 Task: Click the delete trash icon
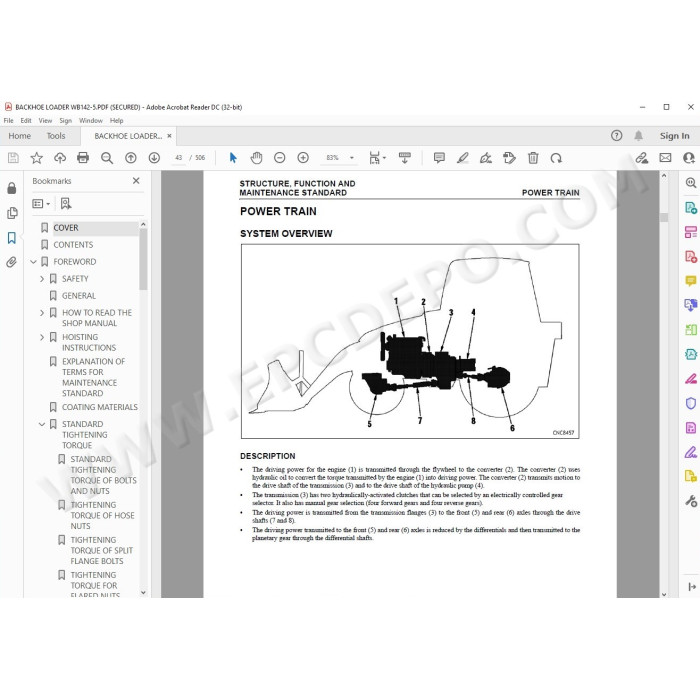(x=533, y=158)
